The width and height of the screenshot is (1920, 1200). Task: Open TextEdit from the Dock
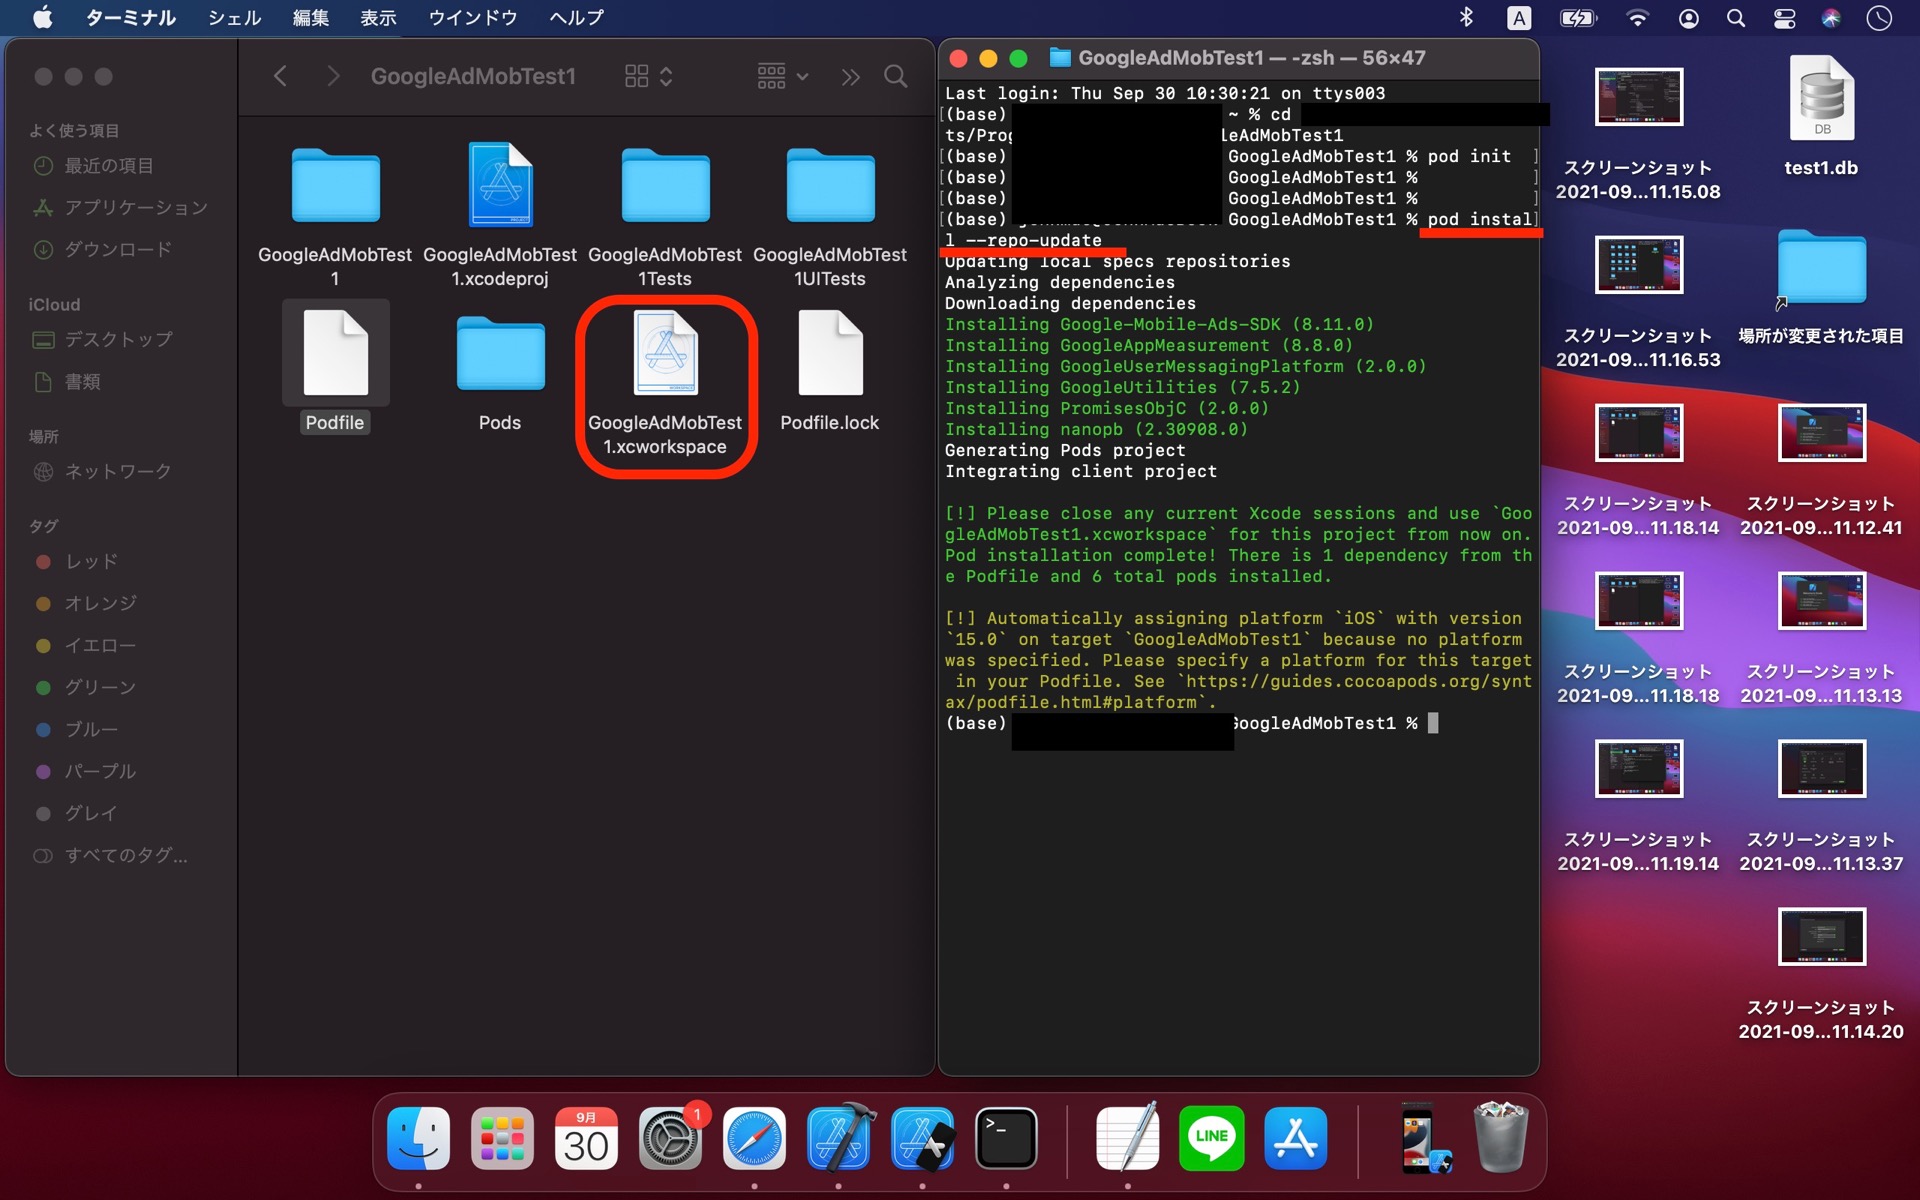1128,1138
